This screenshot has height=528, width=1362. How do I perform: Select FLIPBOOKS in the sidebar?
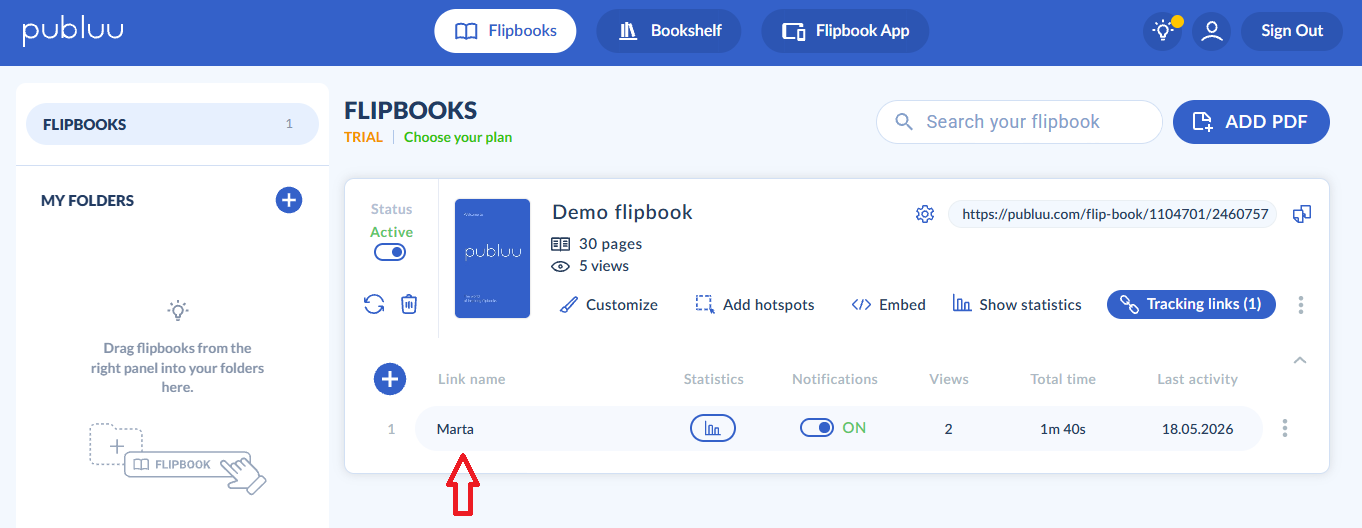pyautogui.click(x=172, y=125)
